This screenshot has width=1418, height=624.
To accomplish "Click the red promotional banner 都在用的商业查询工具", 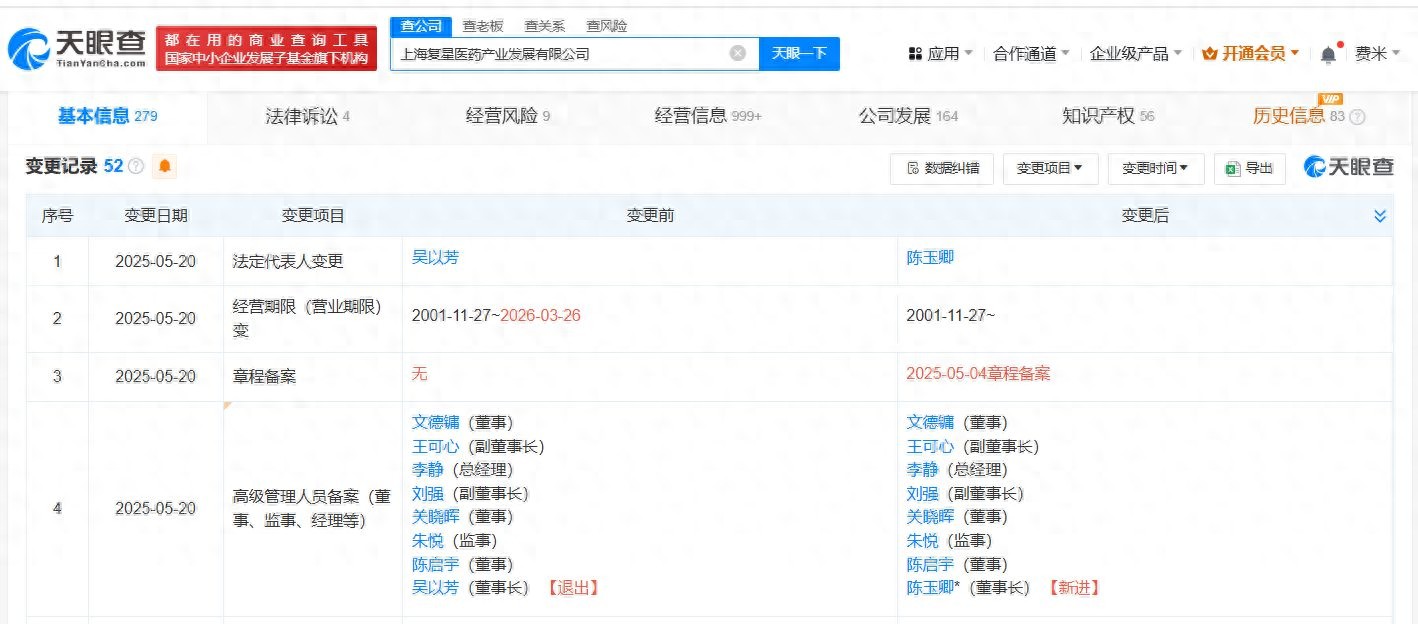I will 266,48.
